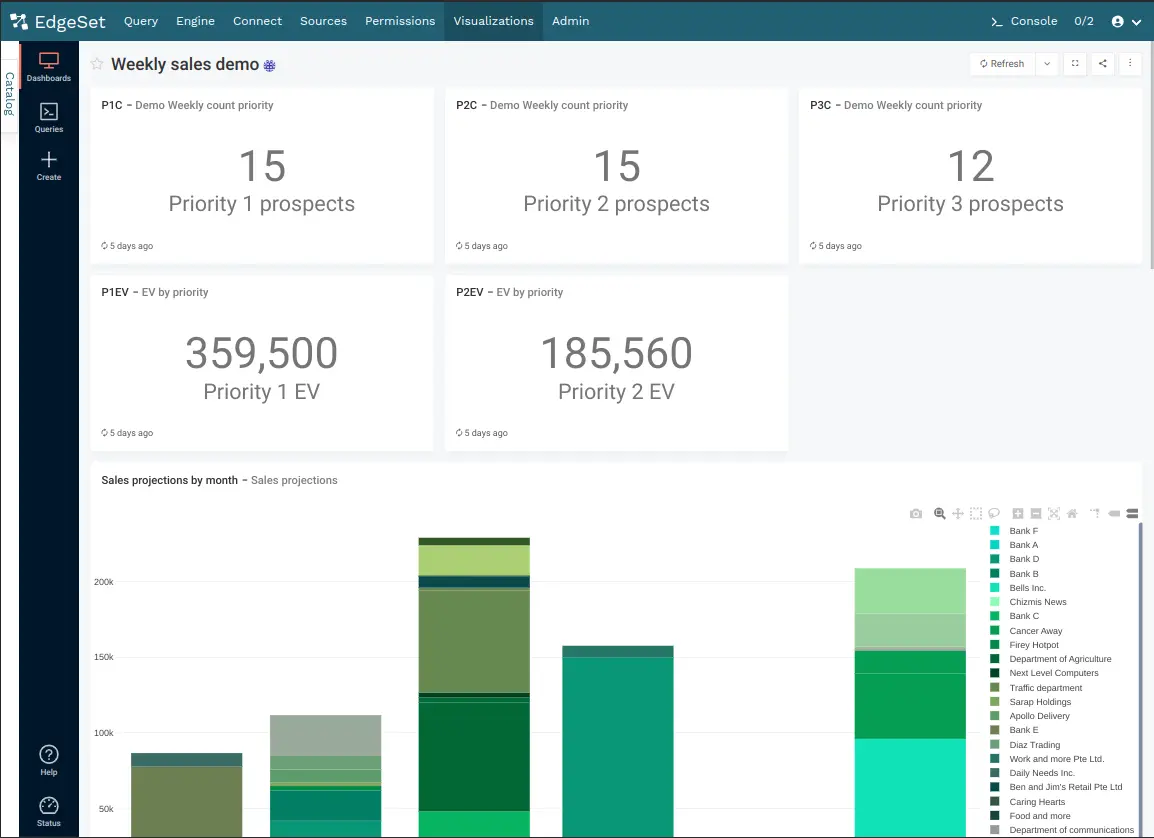Activate the Pan tool on chart
This screenshot has height=838, width=1154.
coord(957,513)
